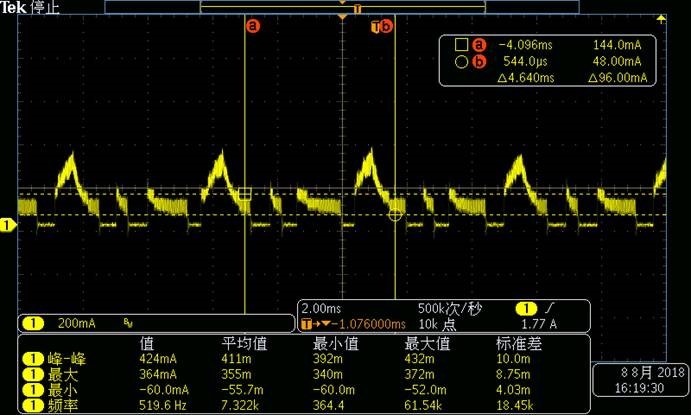691x415 pixels.
Task: Click peak-to-peak measurement channel badge
Action: [x=33, y=359]
